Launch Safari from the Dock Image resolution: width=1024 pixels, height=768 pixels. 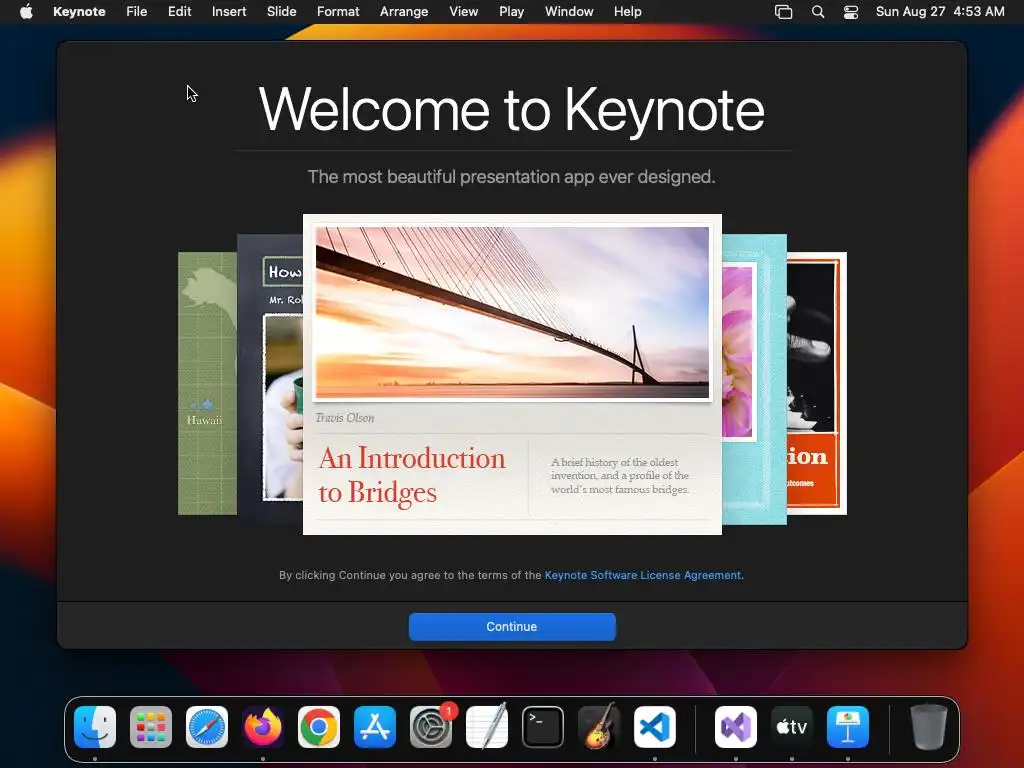[207, 727]
